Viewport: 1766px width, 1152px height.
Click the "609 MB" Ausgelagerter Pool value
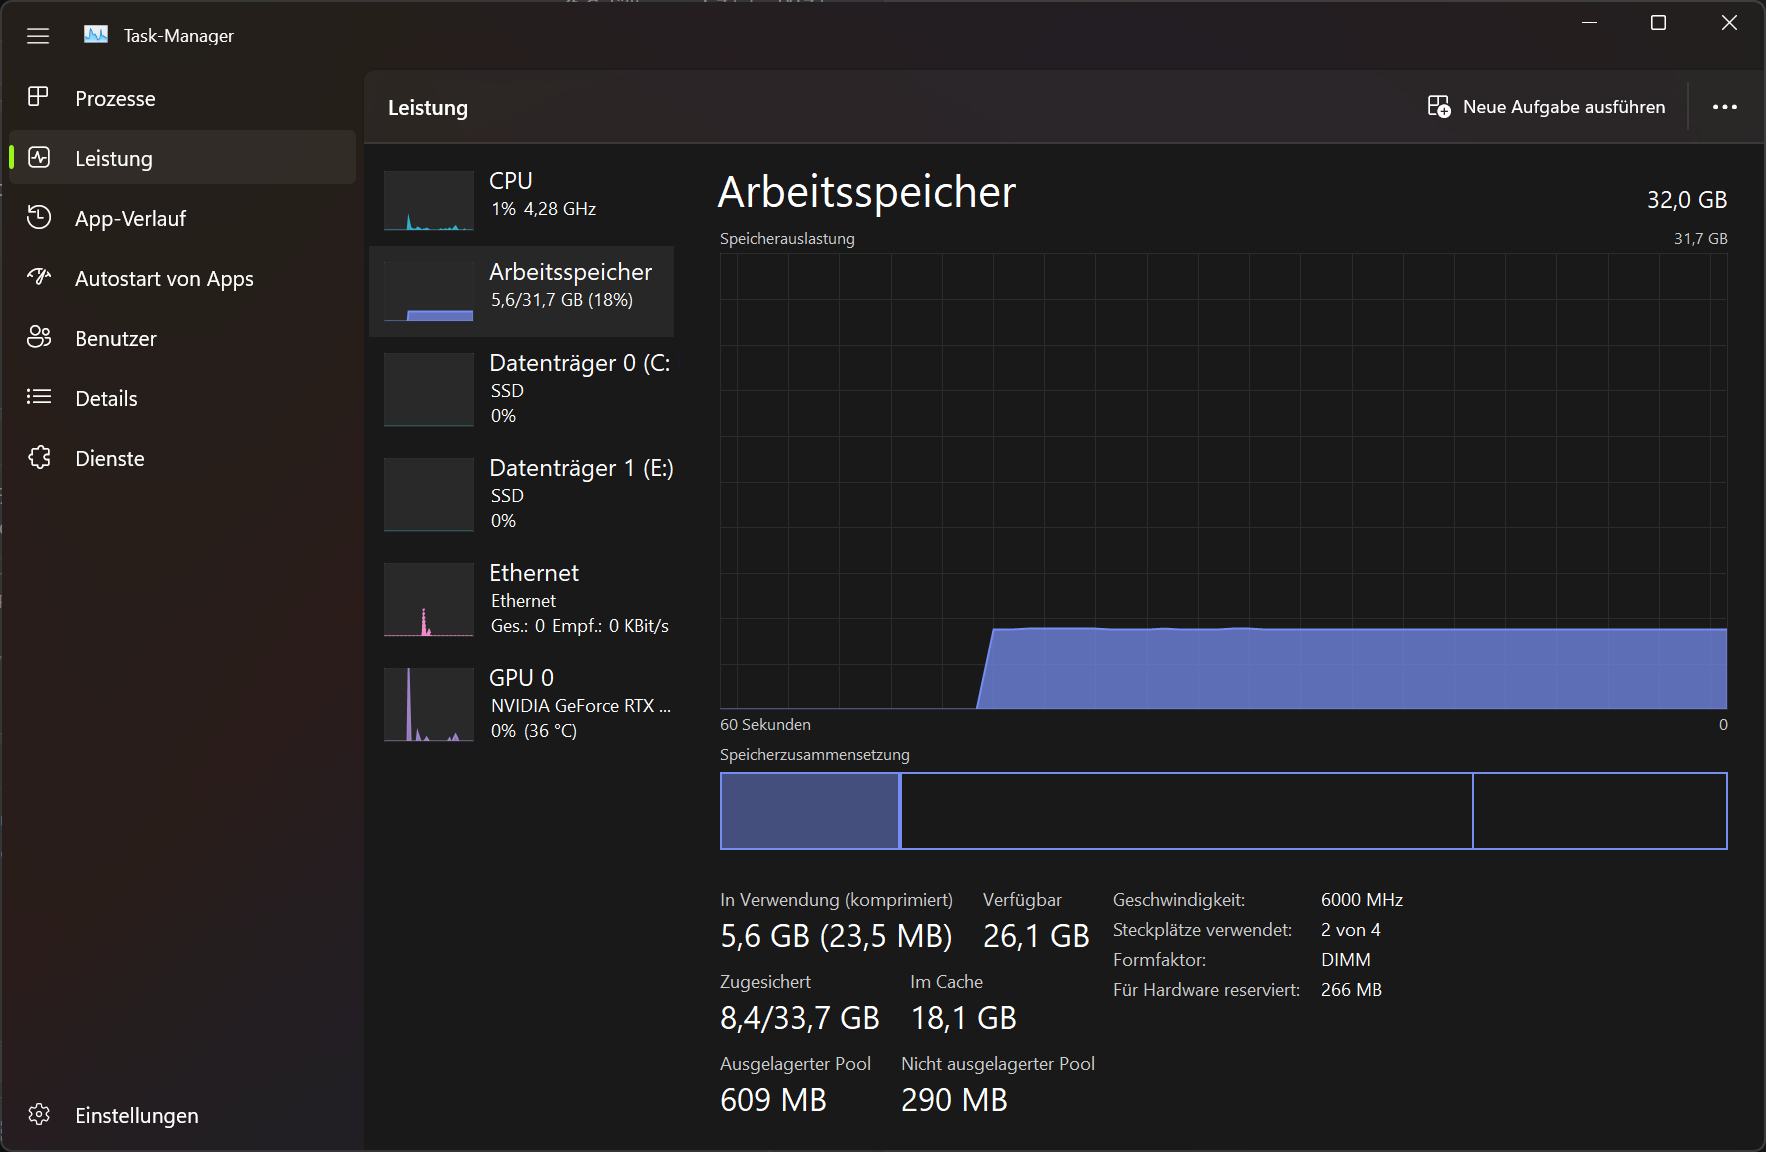tap(773, 1100)
